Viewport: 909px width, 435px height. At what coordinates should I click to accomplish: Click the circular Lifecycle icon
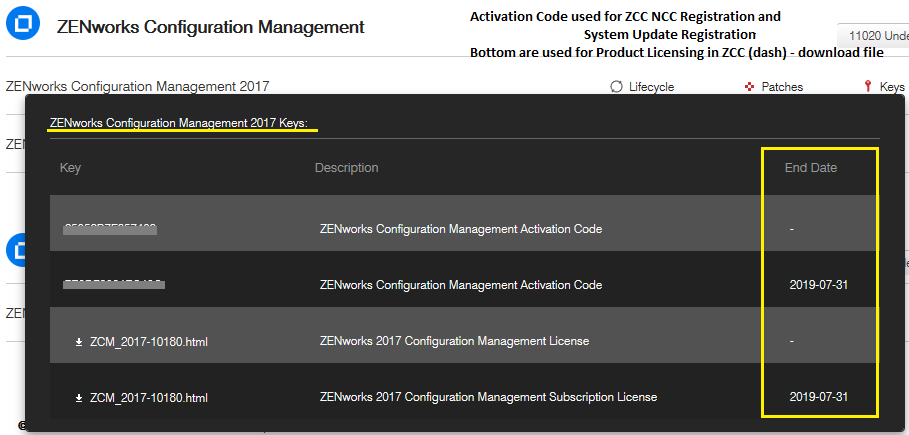[x=617, y=87]
